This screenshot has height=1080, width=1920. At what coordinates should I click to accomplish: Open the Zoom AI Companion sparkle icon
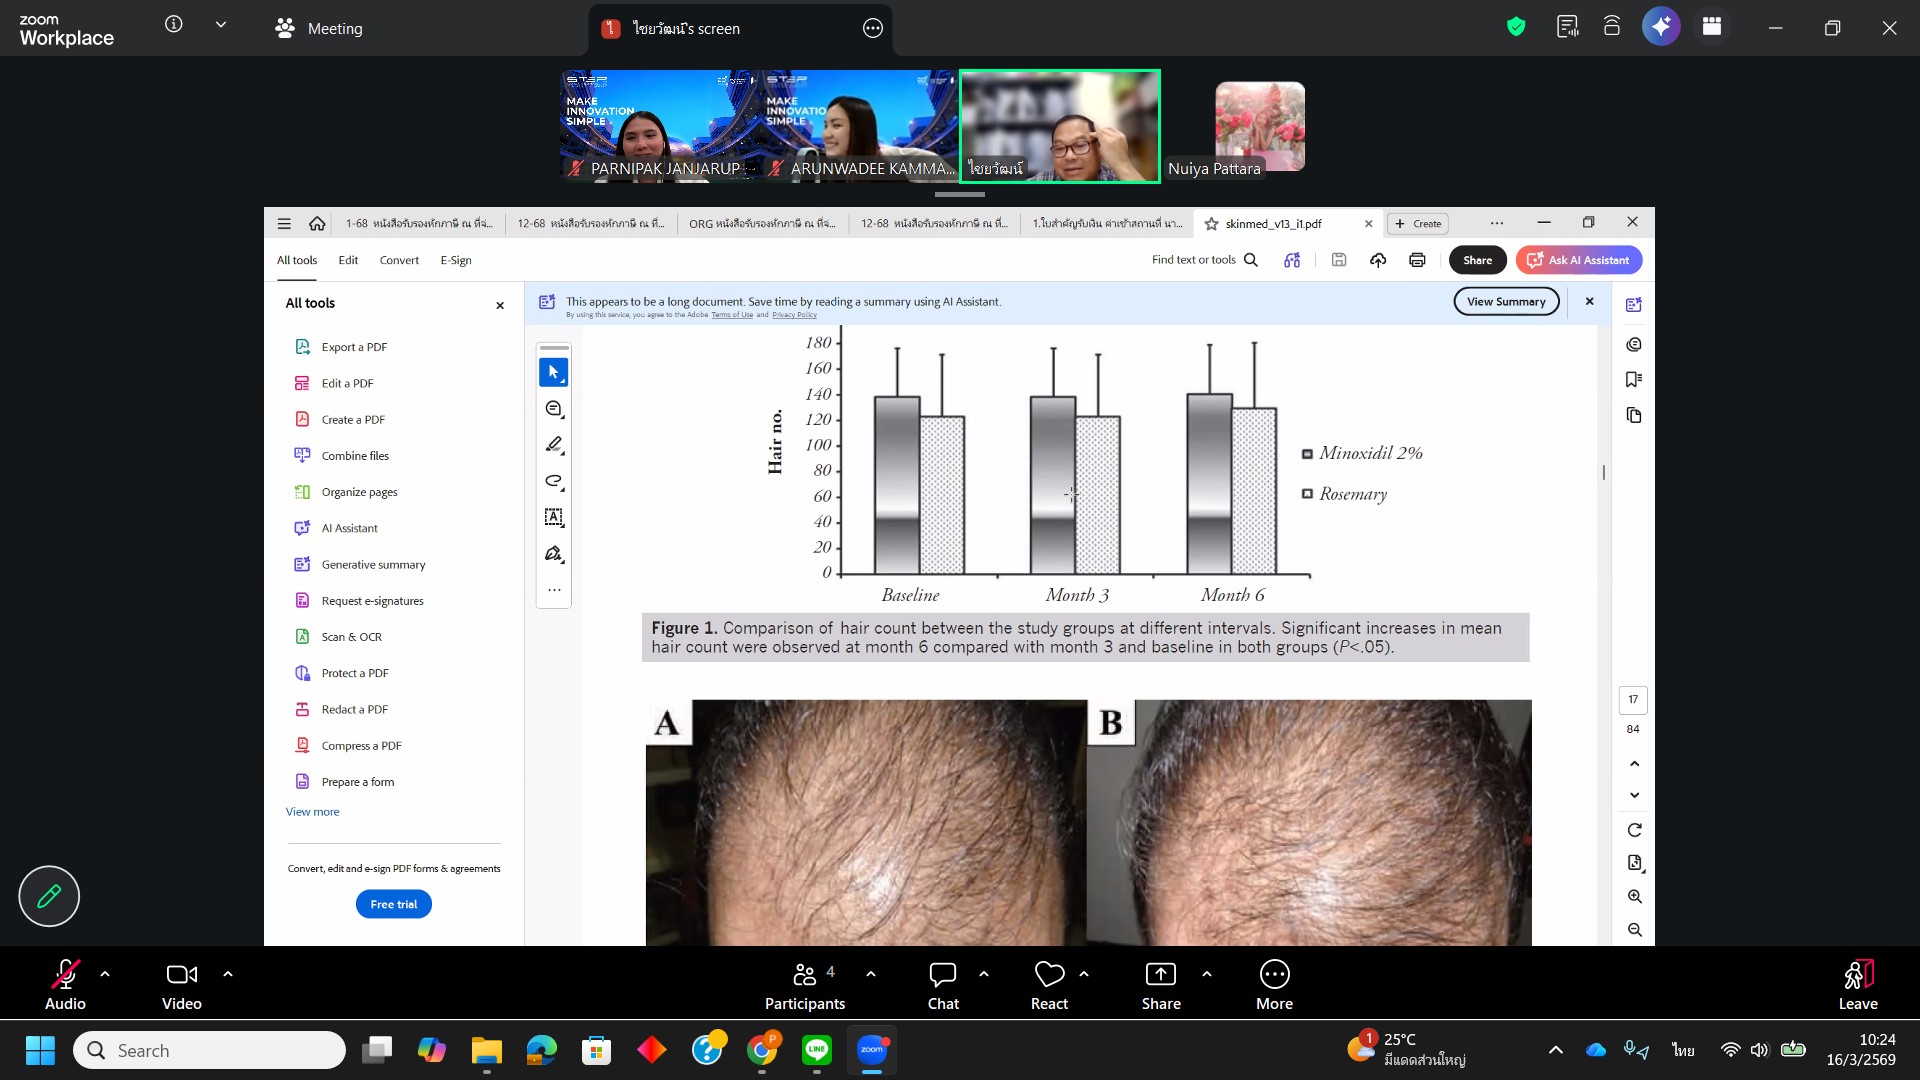point(1661,27)
